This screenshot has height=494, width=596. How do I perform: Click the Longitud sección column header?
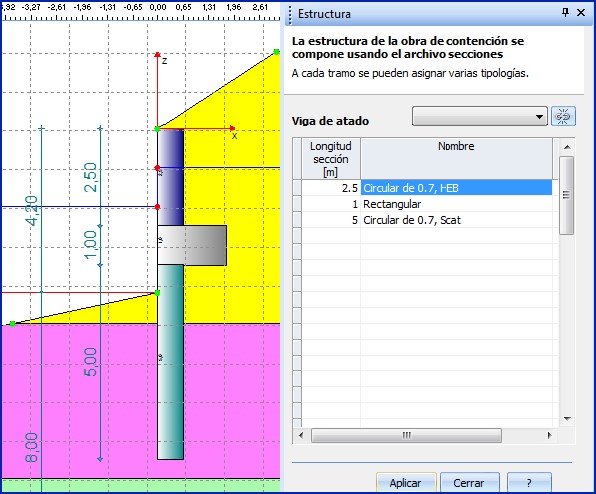pyautogui.click(x=331, y=158)
